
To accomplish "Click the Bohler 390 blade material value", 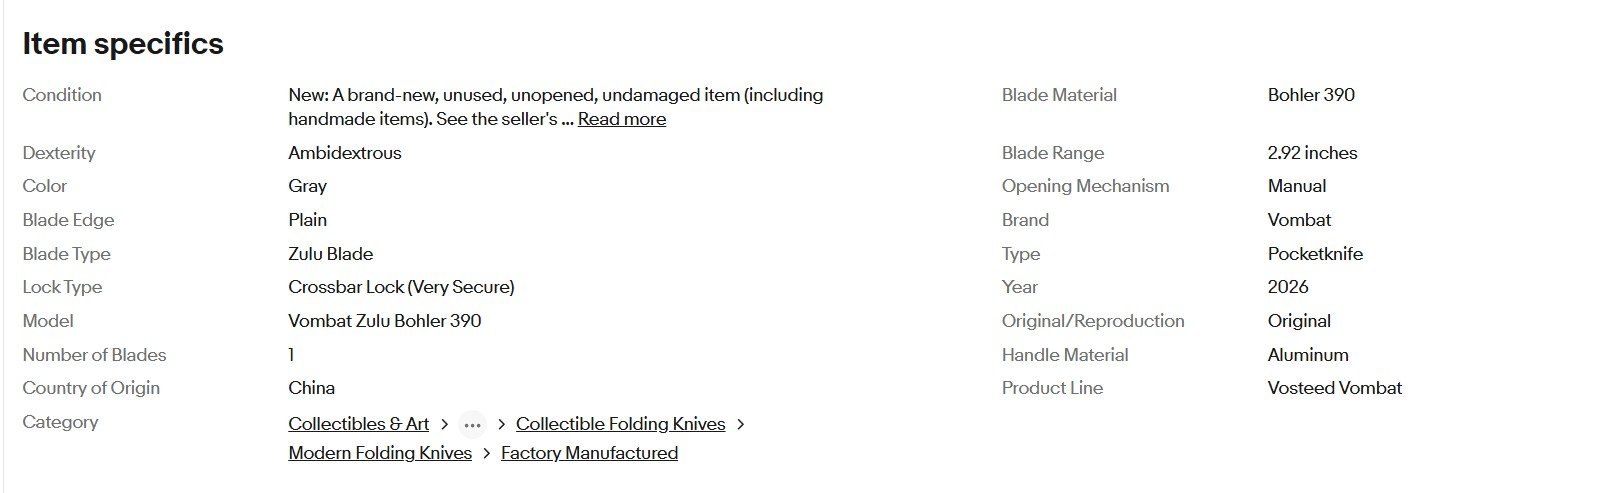I will [x=1310, y=95].
